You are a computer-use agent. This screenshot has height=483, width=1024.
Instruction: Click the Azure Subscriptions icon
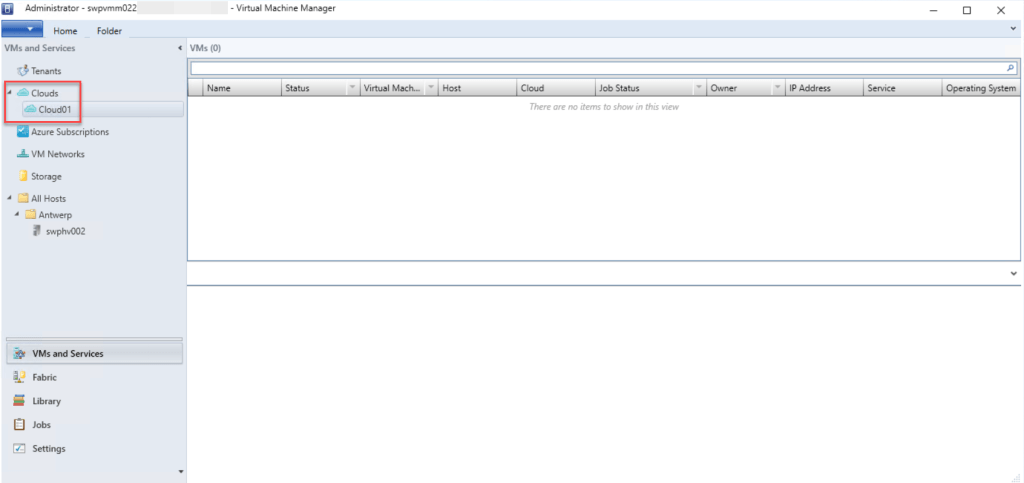[23, 132]
